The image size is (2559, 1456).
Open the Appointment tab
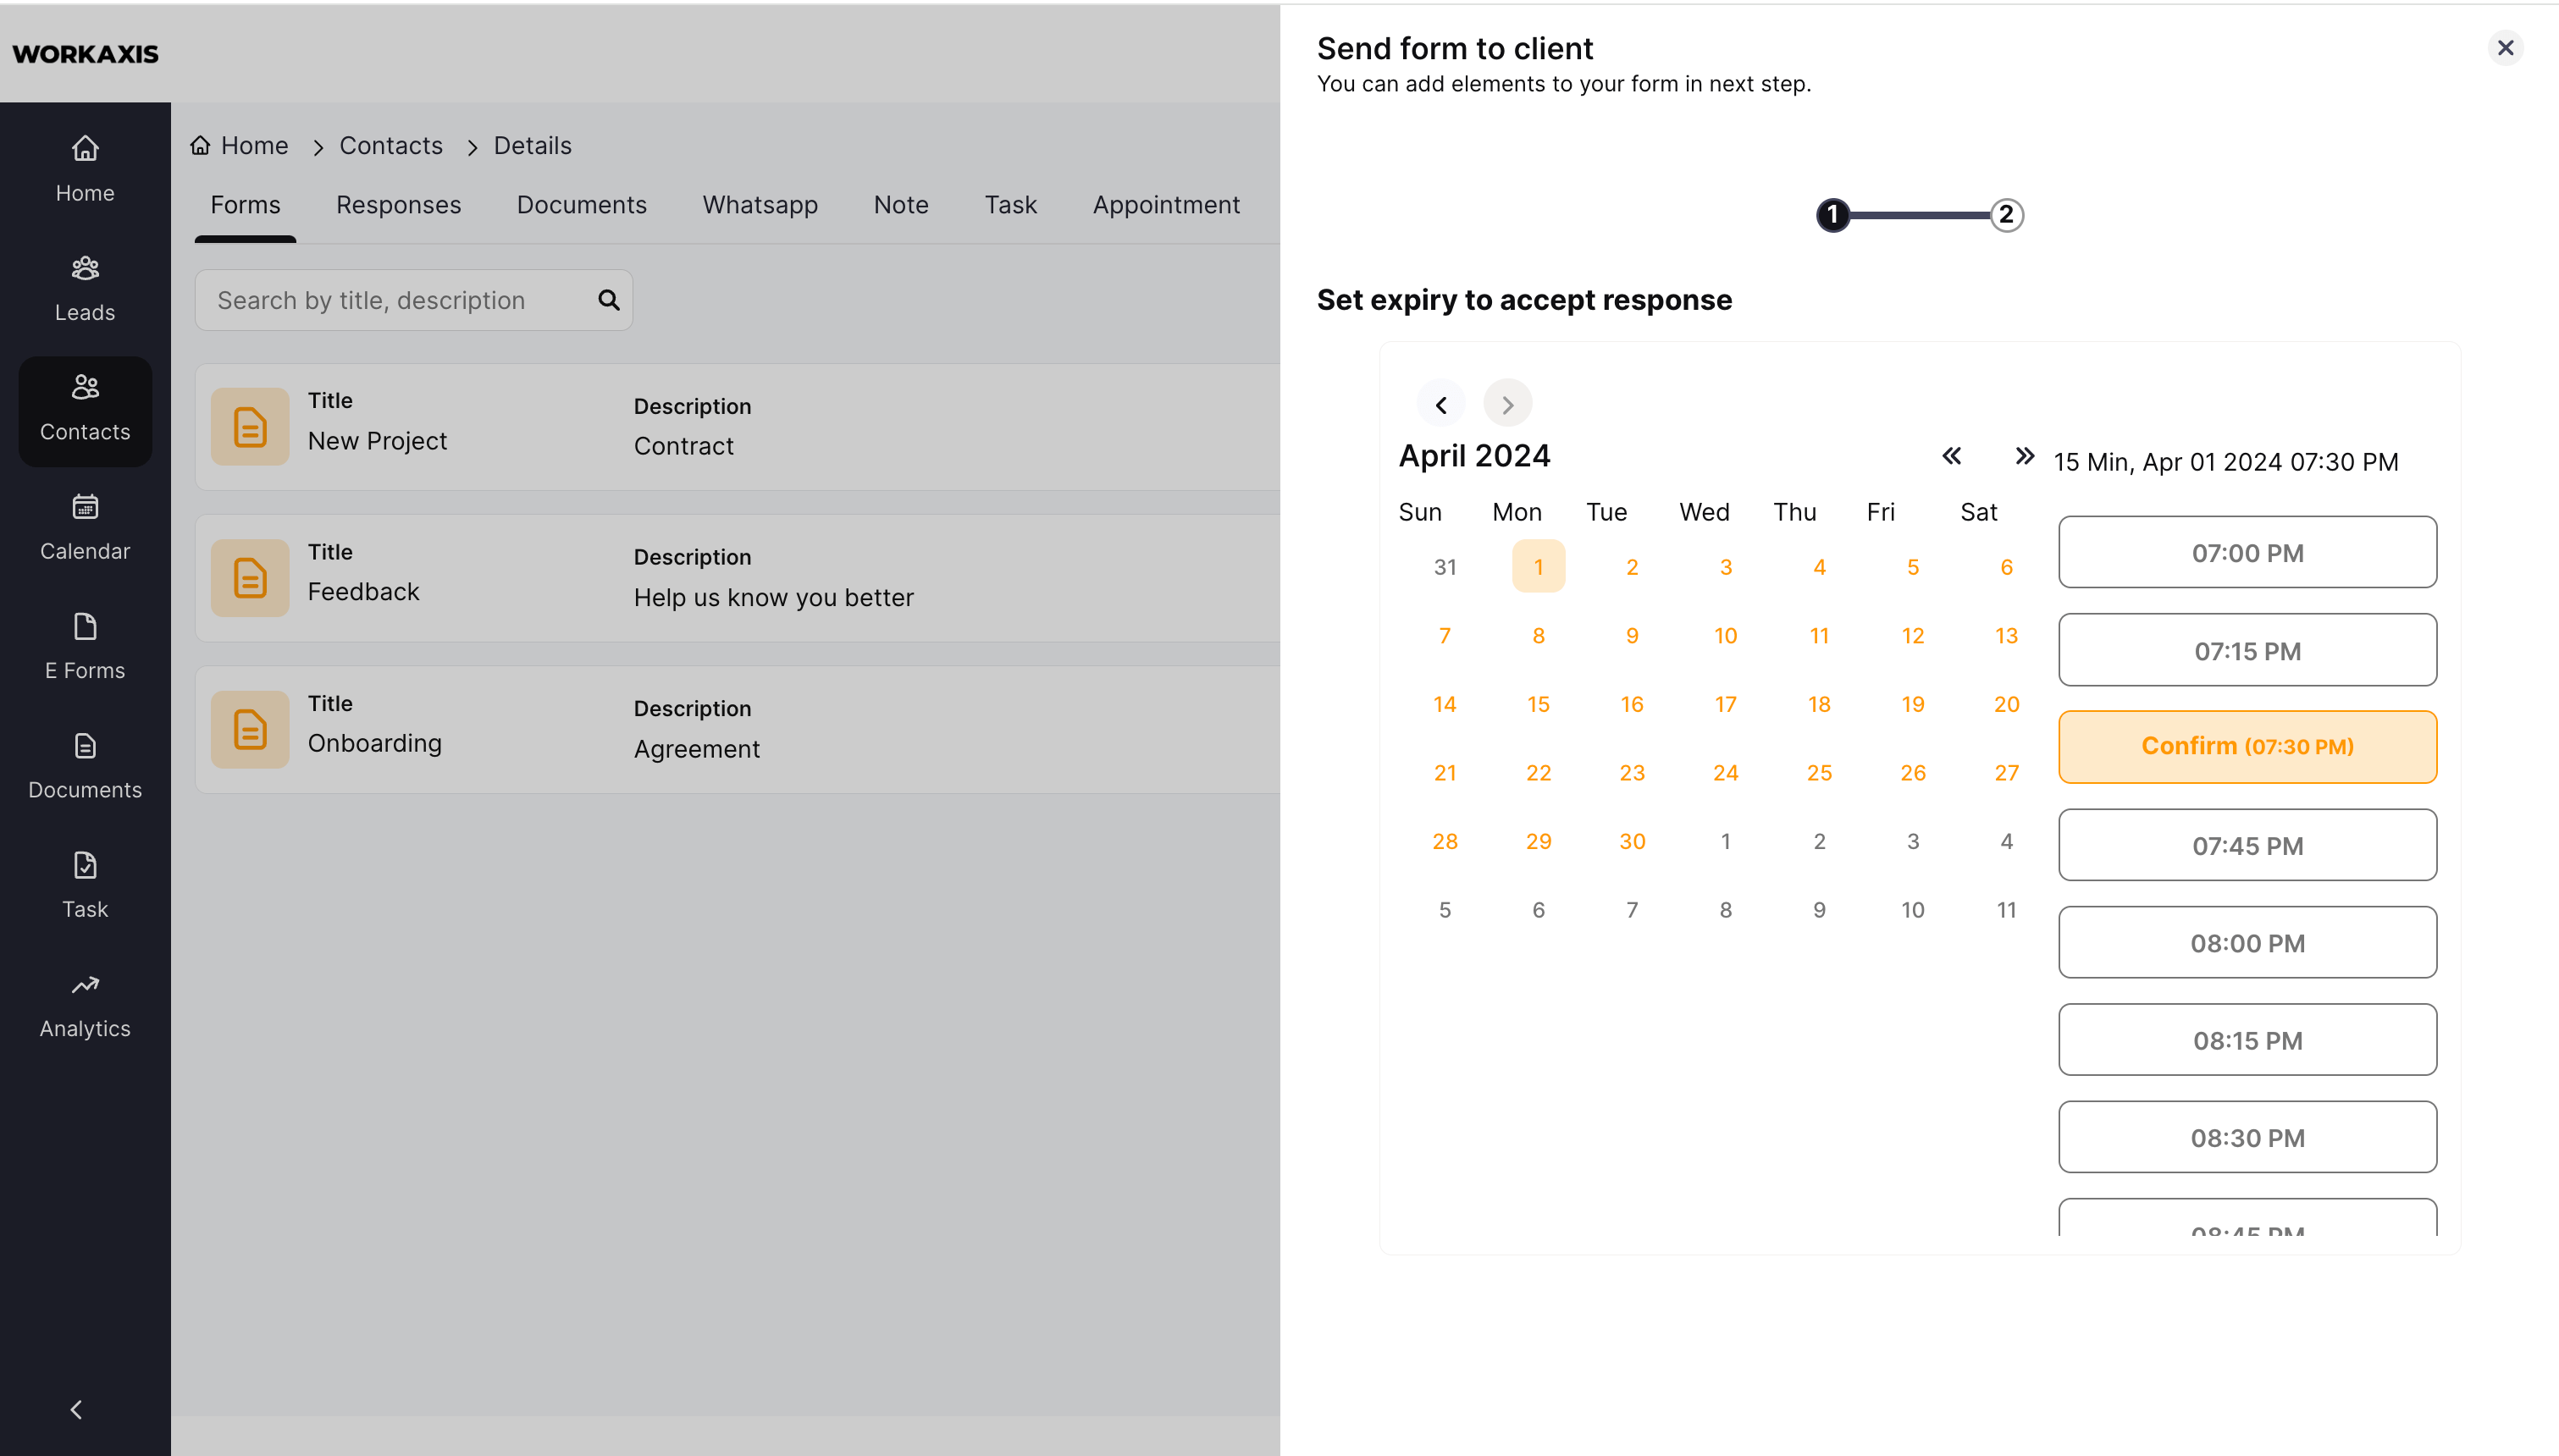click(x=1166, y=205)
